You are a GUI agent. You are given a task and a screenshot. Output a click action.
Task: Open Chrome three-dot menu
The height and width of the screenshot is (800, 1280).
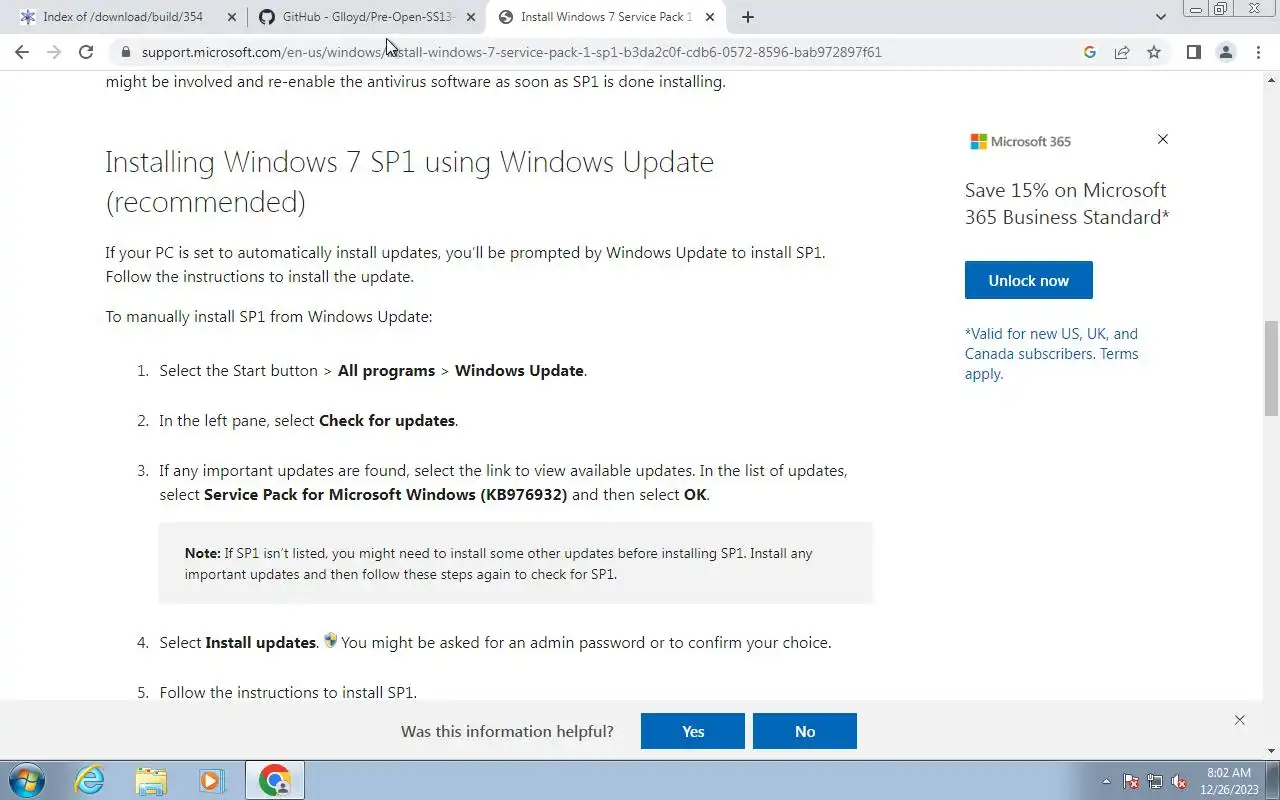(1257, 52)
